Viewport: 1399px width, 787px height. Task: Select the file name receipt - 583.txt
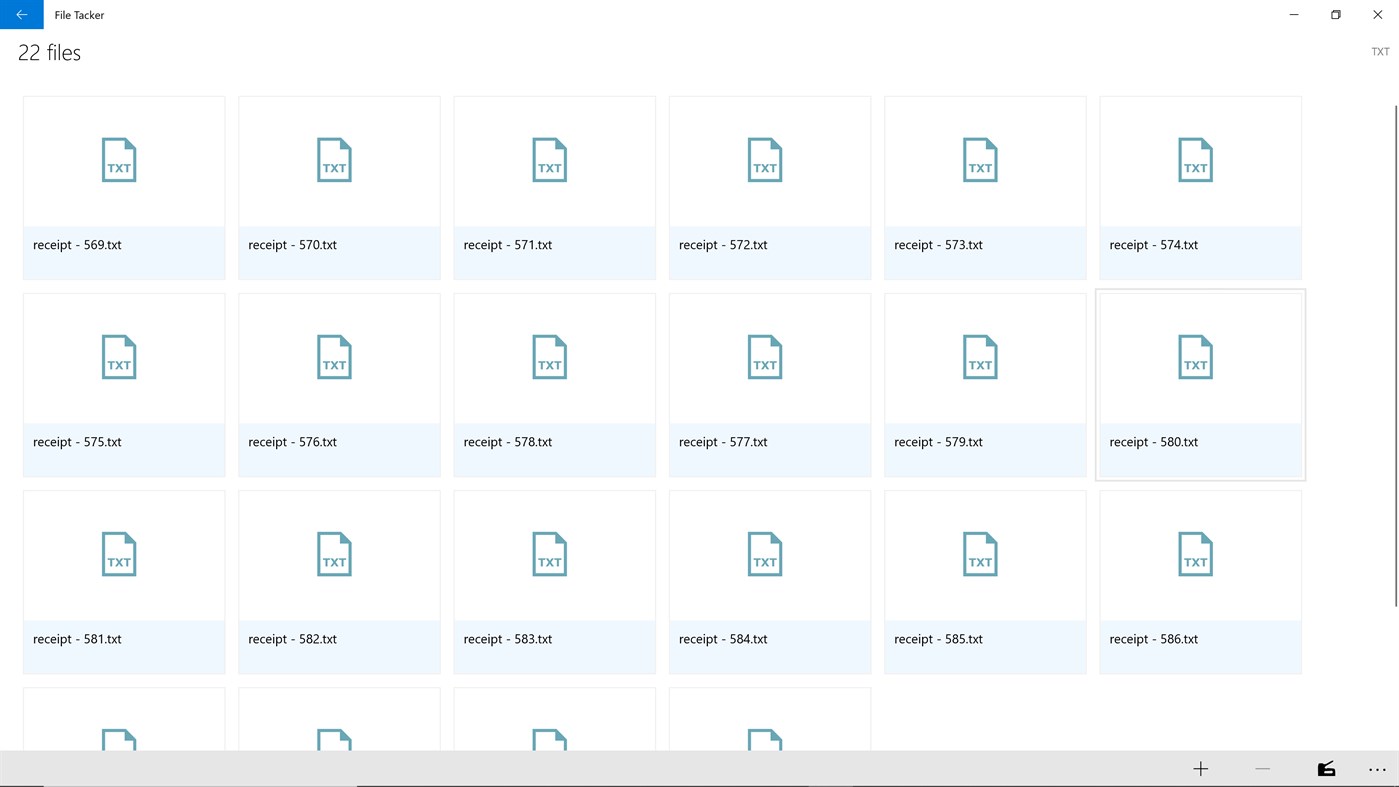[x=508, y=639]
